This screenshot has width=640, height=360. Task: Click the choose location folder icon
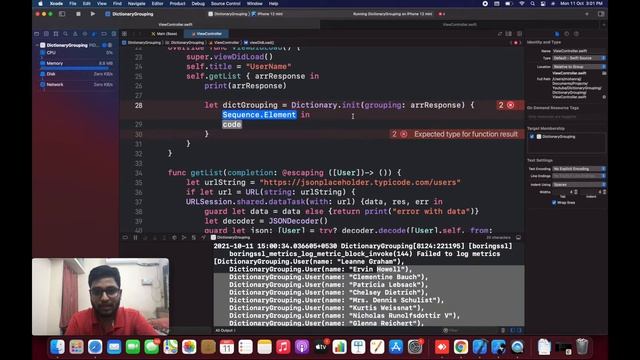point(604,73)
